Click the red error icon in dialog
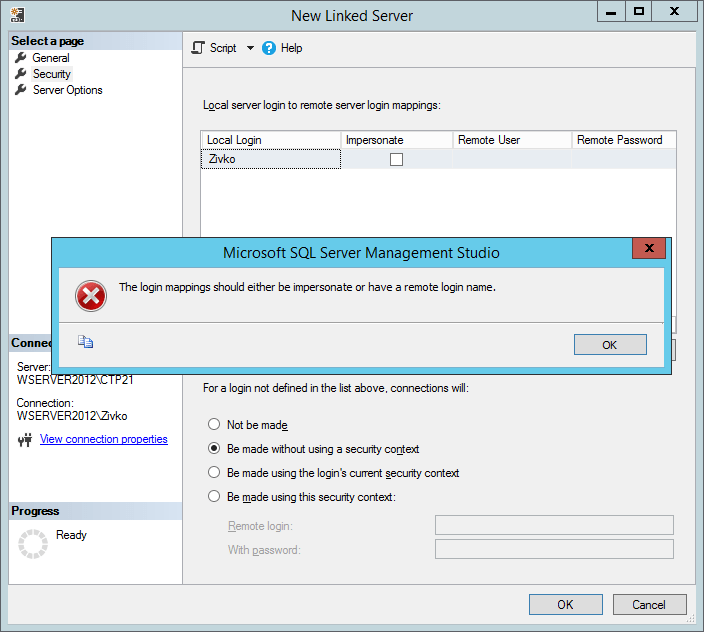 [91, 296]
